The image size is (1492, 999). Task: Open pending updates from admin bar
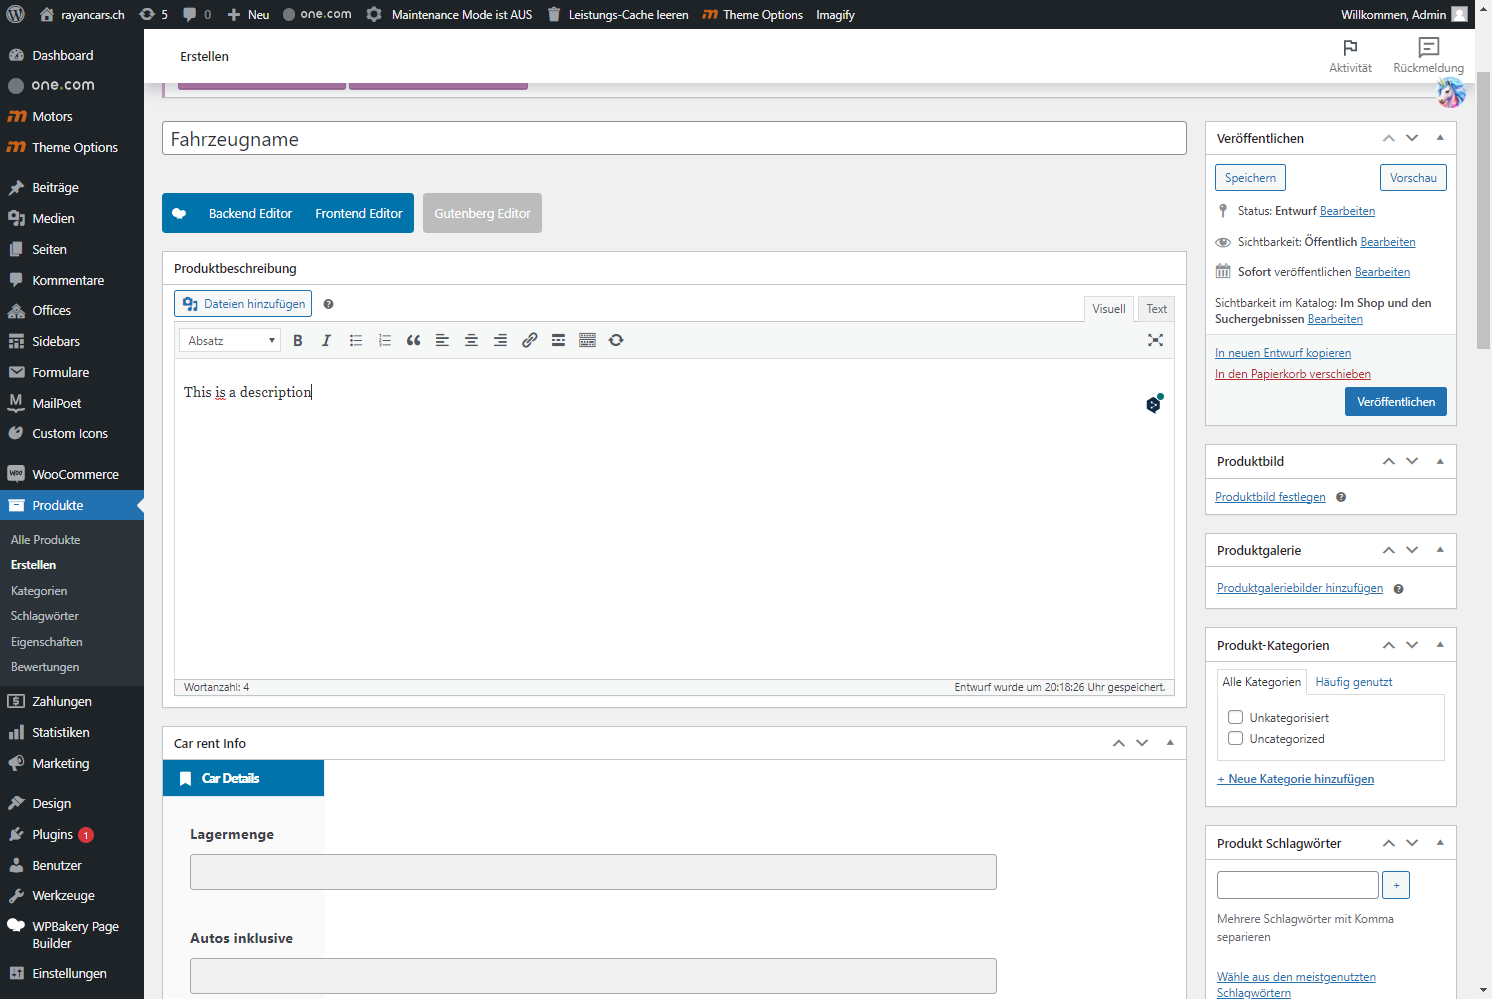pos(153,14)
